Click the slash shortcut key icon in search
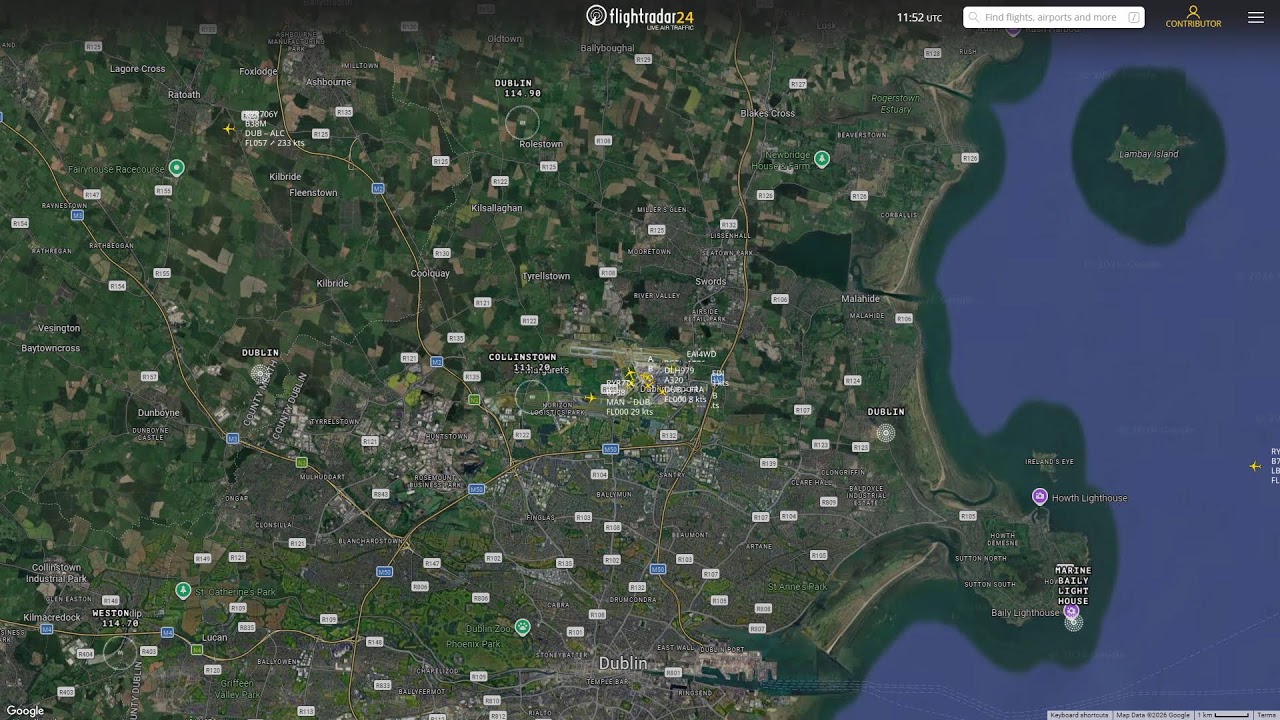The image size is (1280, 720). tap(1134, 17)
